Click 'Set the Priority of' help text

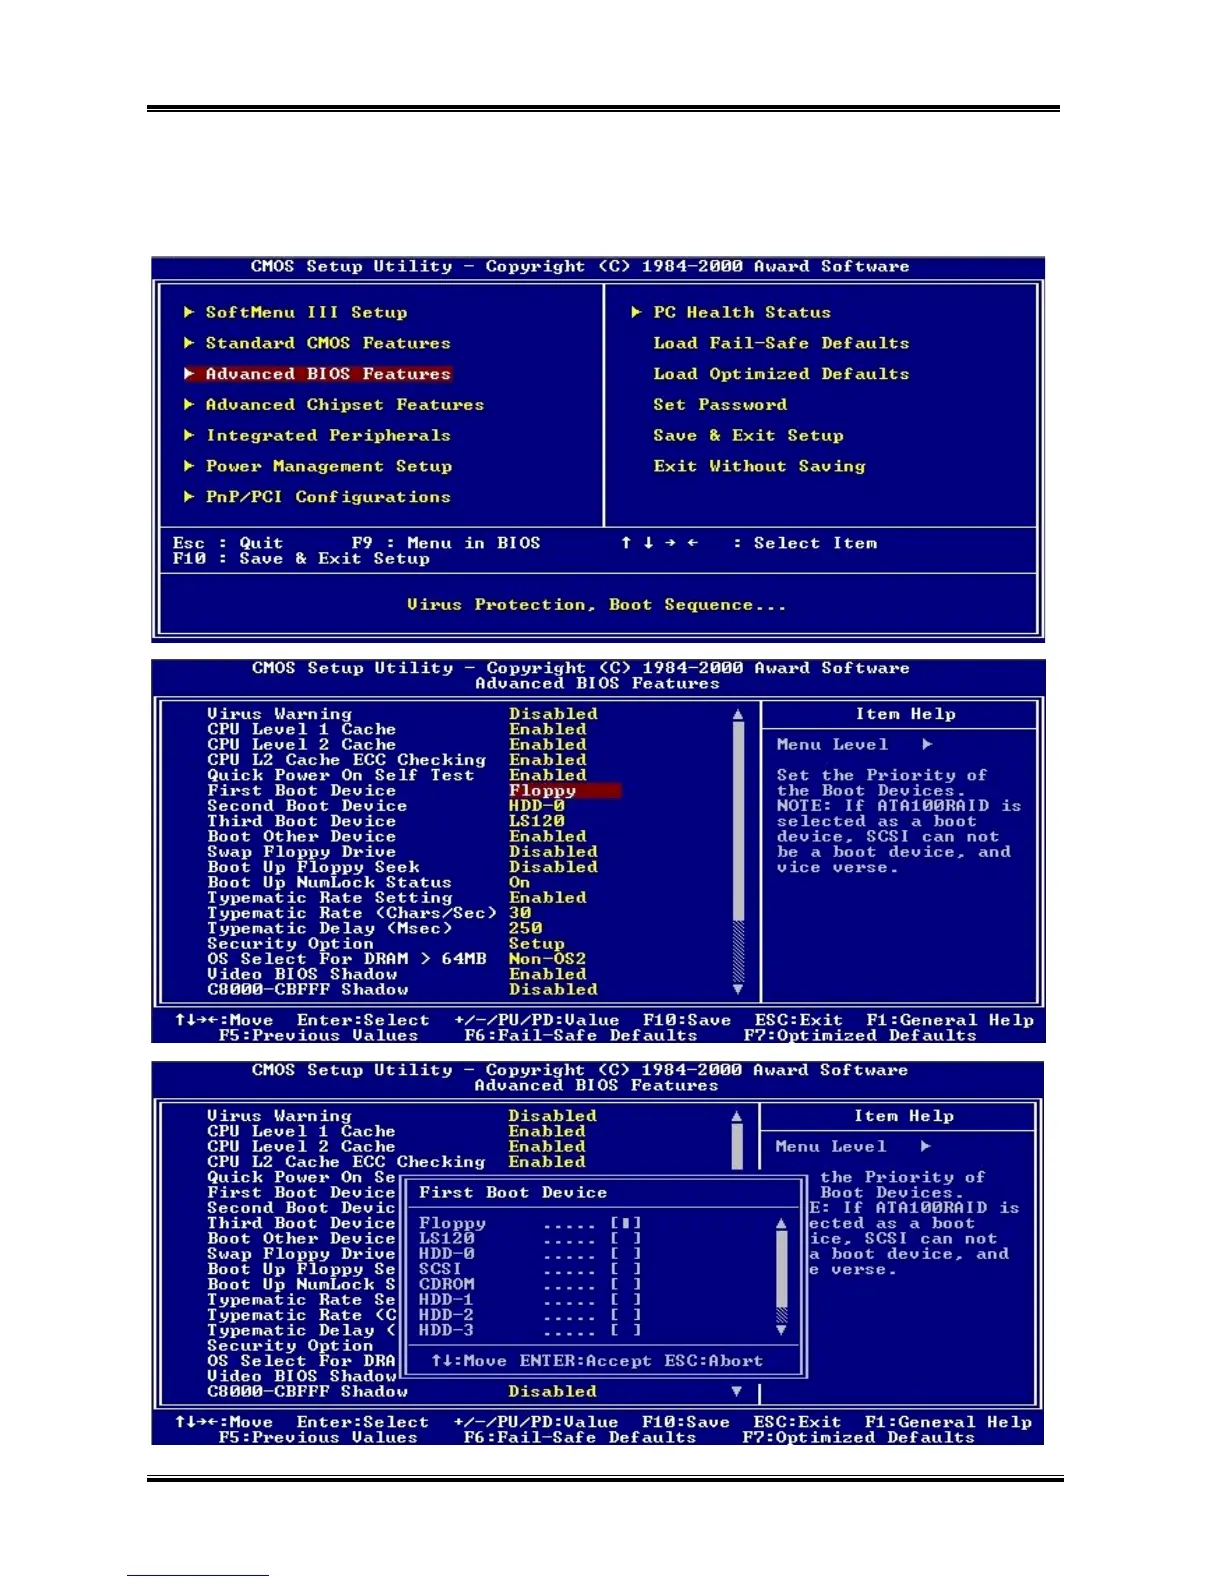coord(881,775)
